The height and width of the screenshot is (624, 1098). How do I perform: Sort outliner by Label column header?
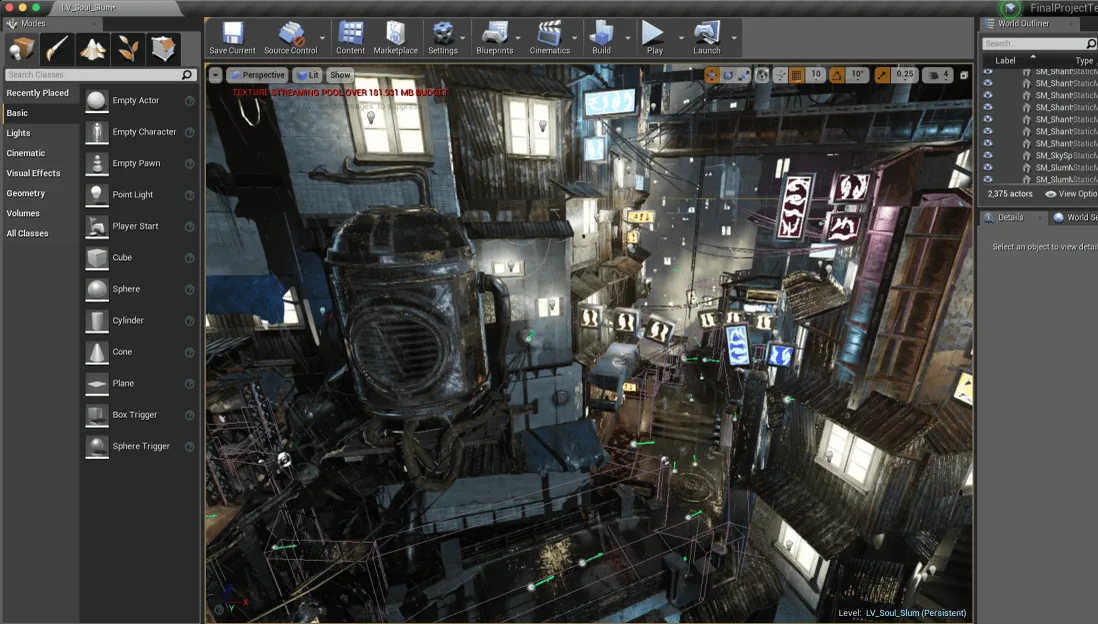(x=1005, y=61)
